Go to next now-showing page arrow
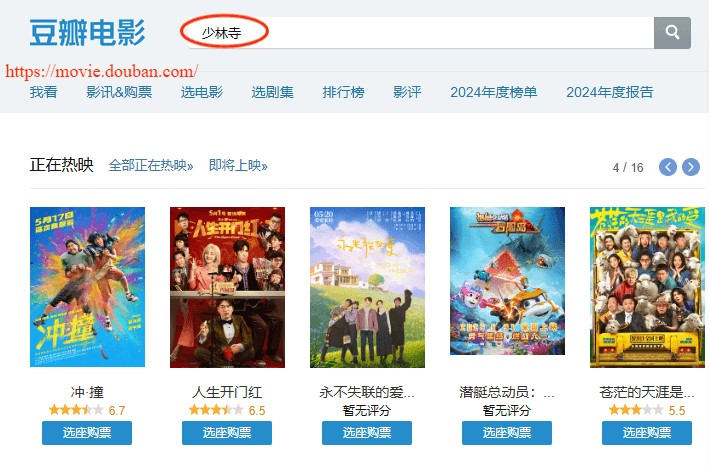 [690, 167]
